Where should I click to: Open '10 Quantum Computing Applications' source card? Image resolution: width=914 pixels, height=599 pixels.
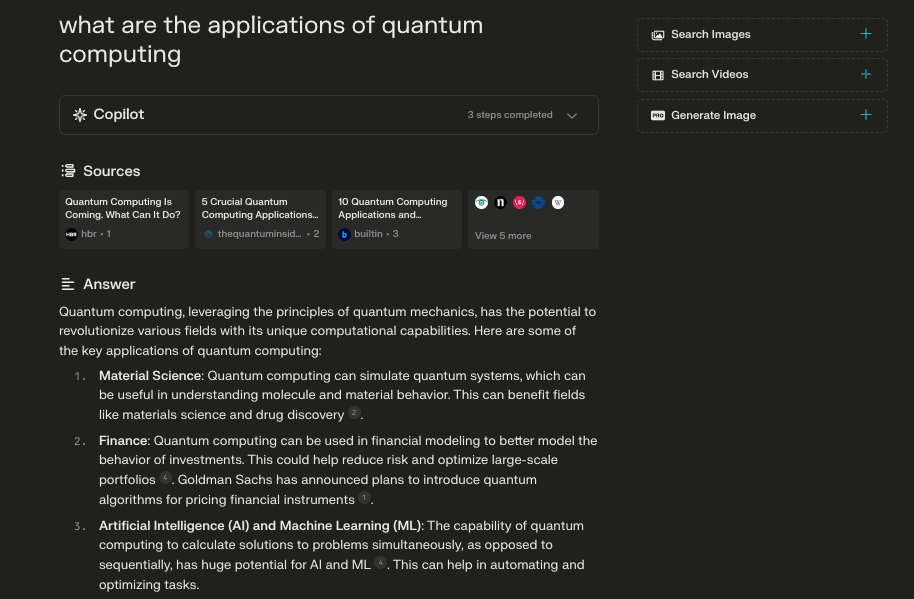click(x=396, y=219)
